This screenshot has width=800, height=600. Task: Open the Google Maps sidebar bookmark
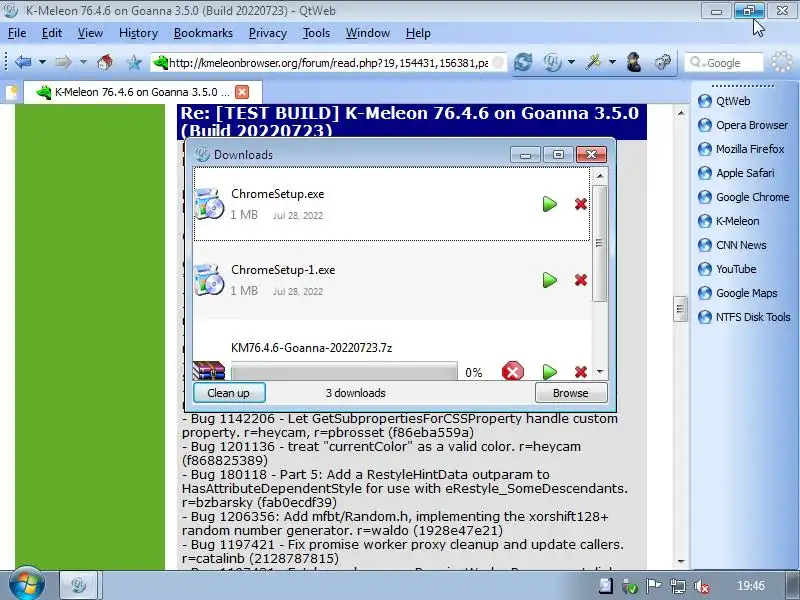coord(738,293)
